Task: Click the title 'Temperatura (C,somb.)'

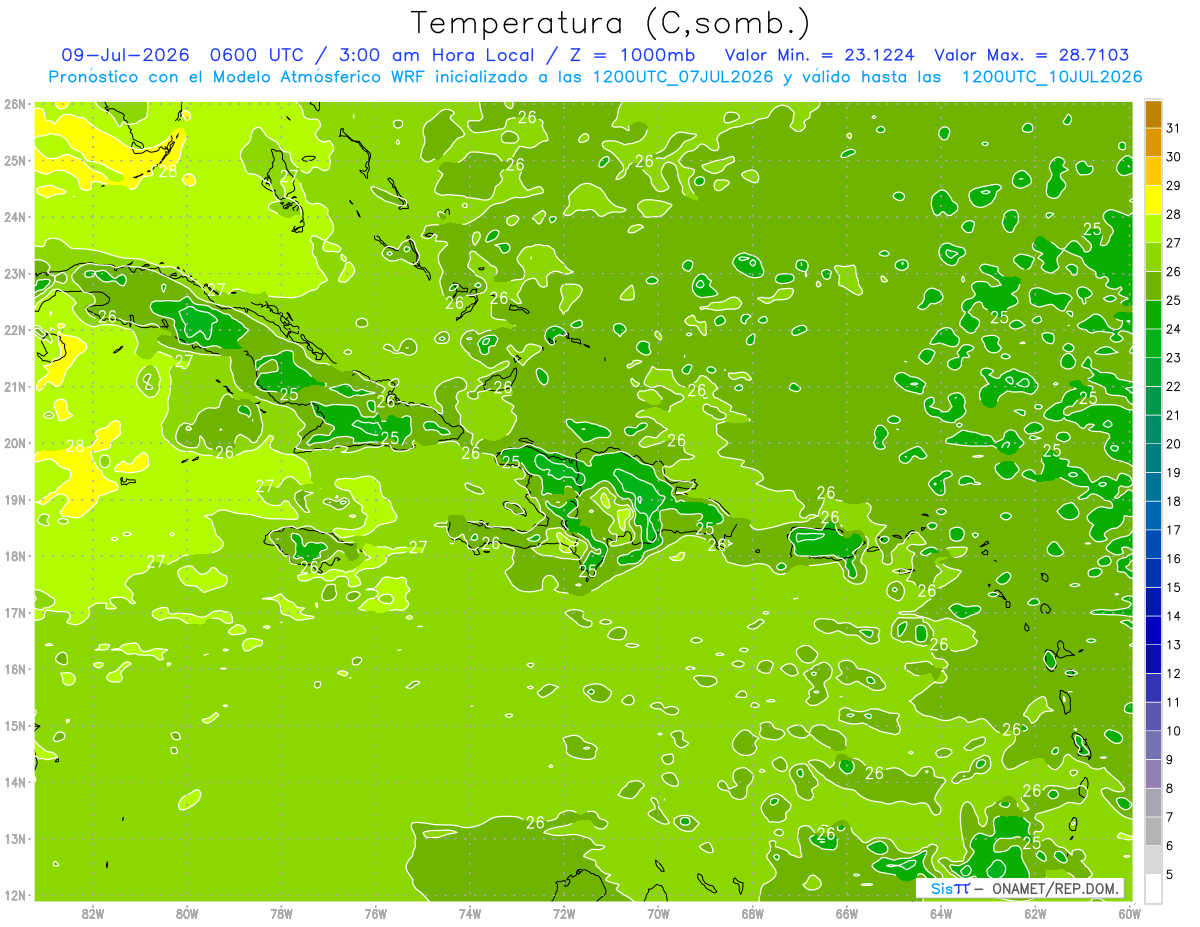Action: (611, 23)
